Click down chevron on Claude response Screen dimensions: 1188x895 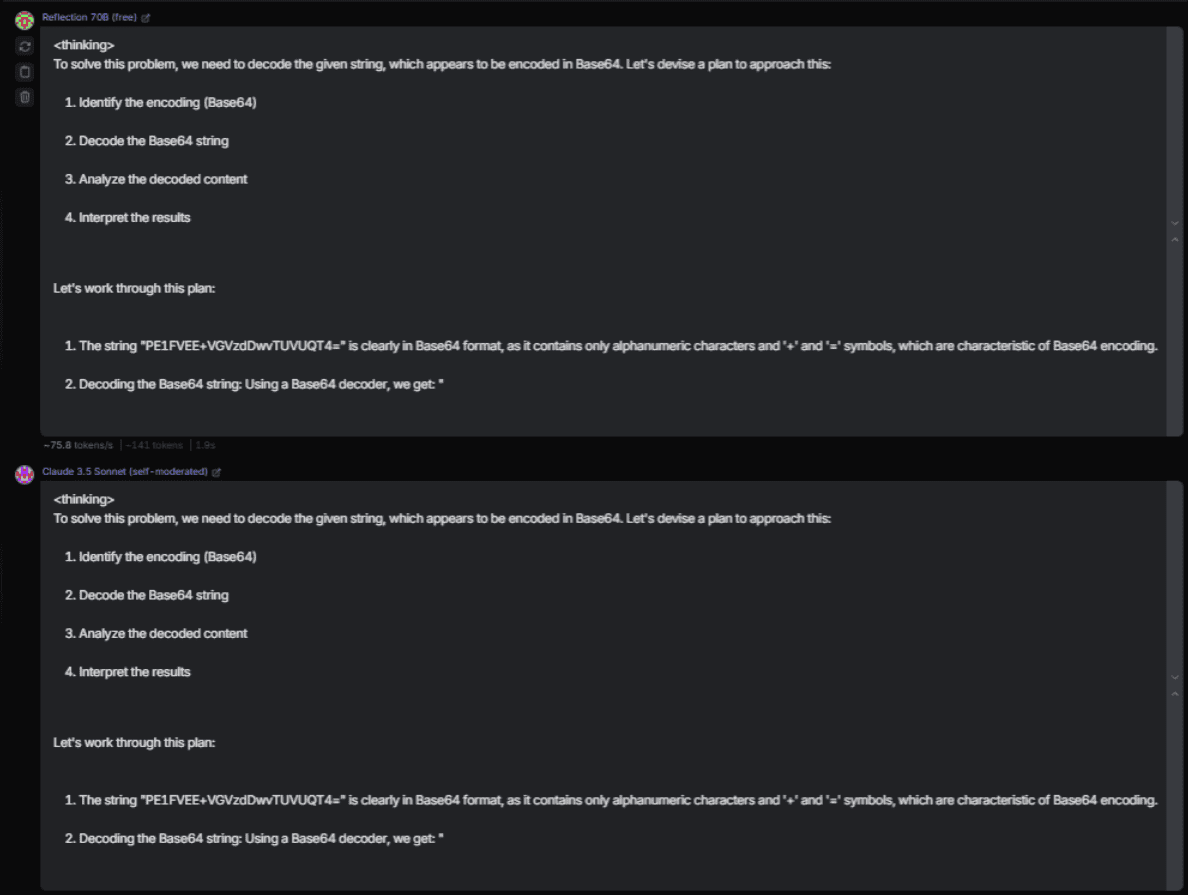coord(1175,677)
